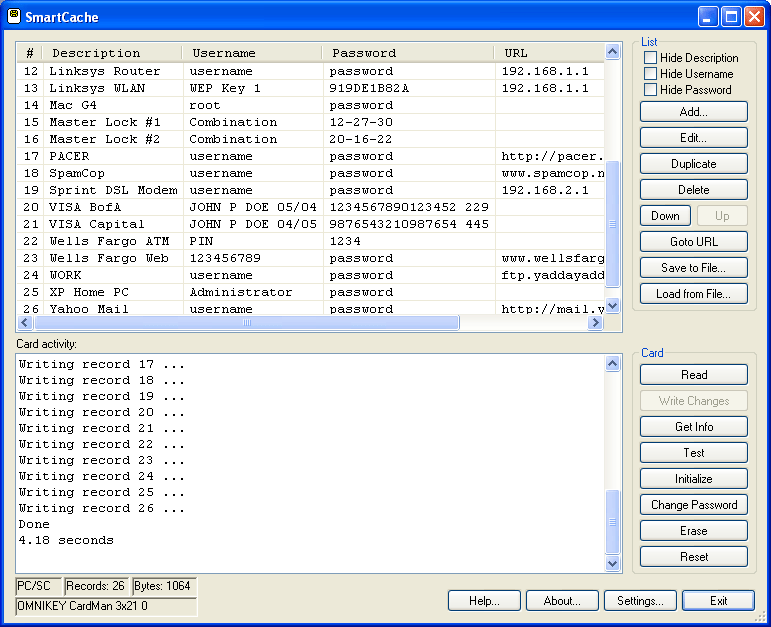Click the SmartCache title bar app icon
This screenshot has width=771, height=627.
[14, 16]
